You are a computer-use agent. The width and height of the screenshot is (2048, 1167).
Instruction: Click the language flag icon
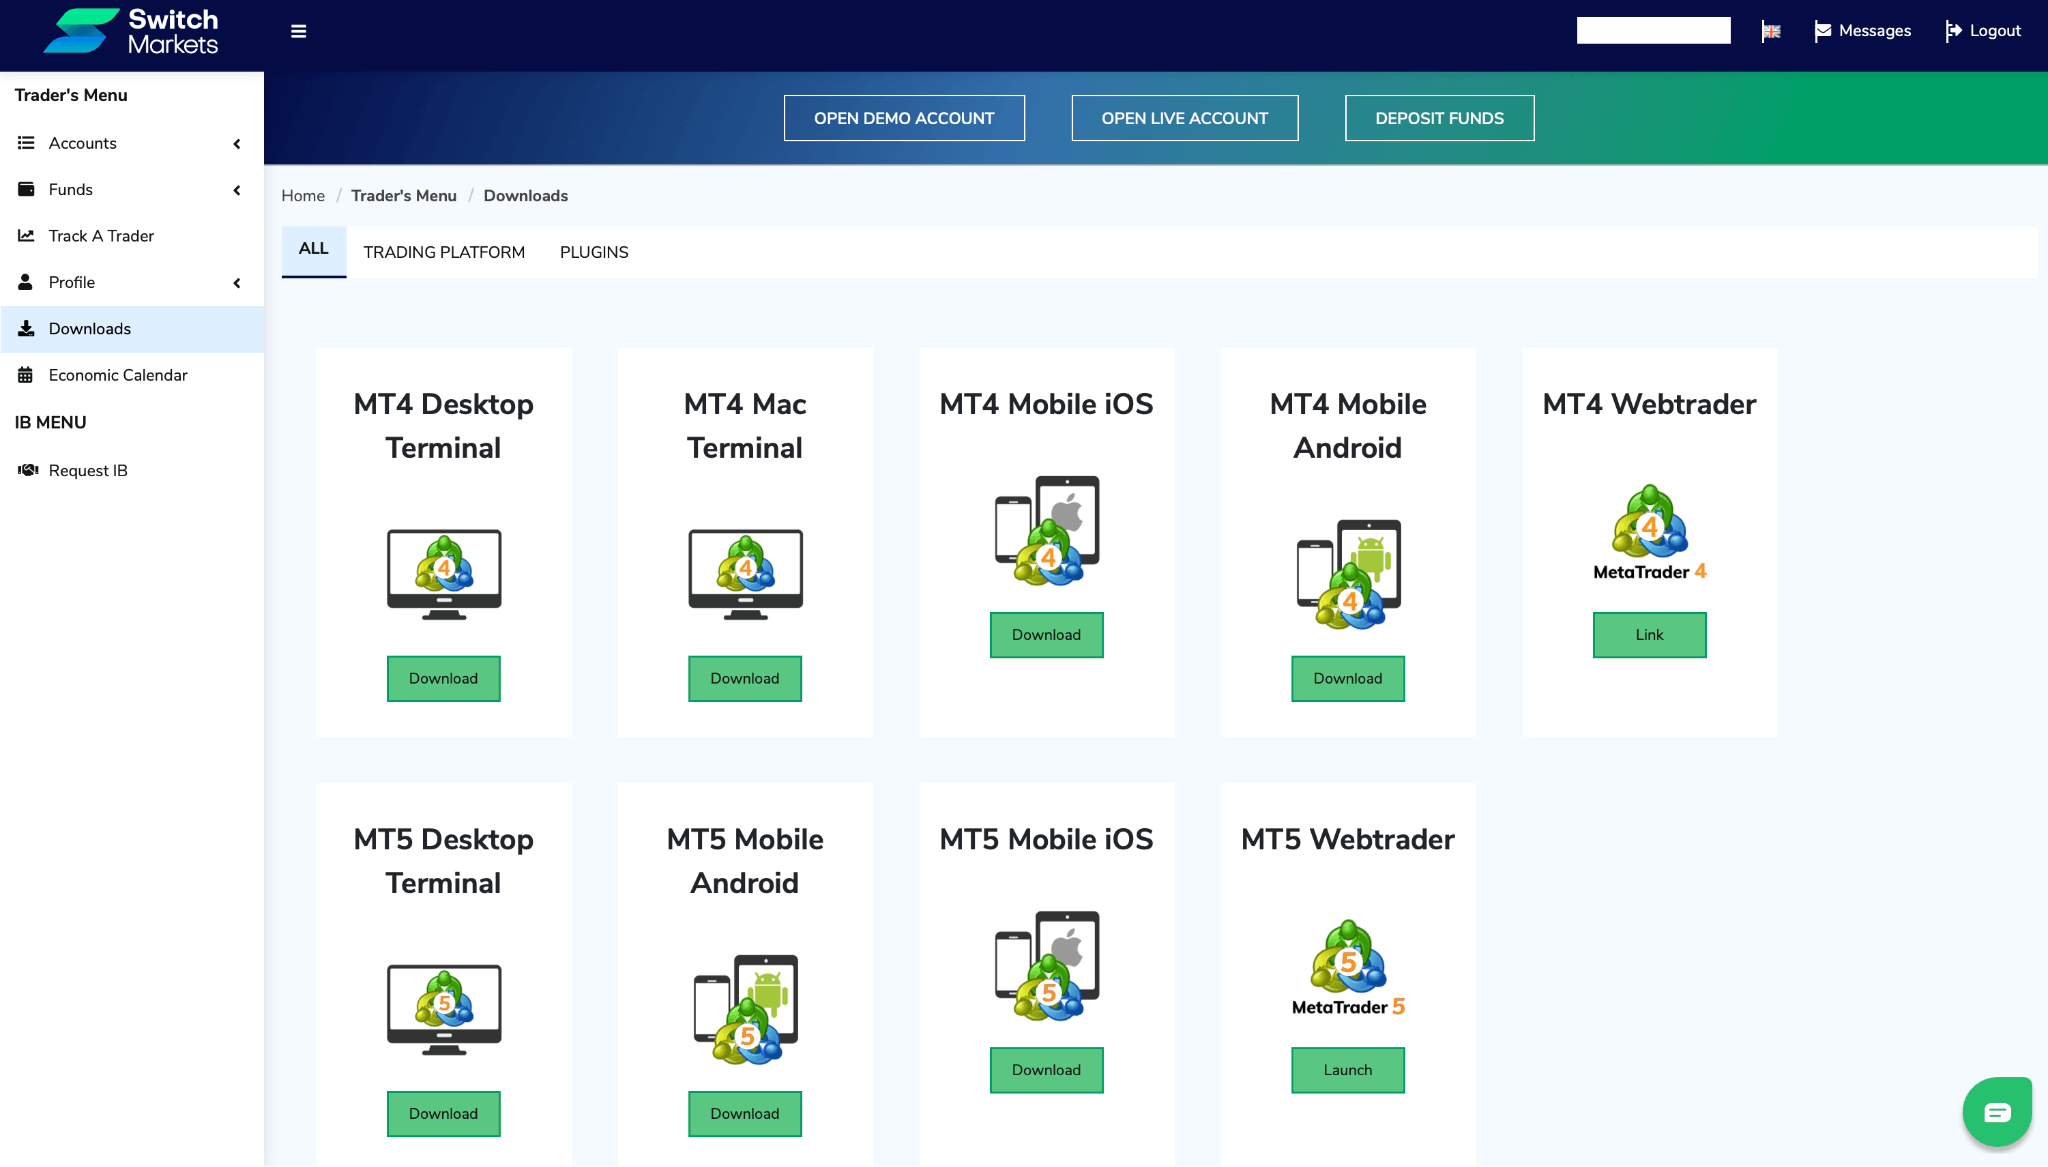tap(1771, 31)
